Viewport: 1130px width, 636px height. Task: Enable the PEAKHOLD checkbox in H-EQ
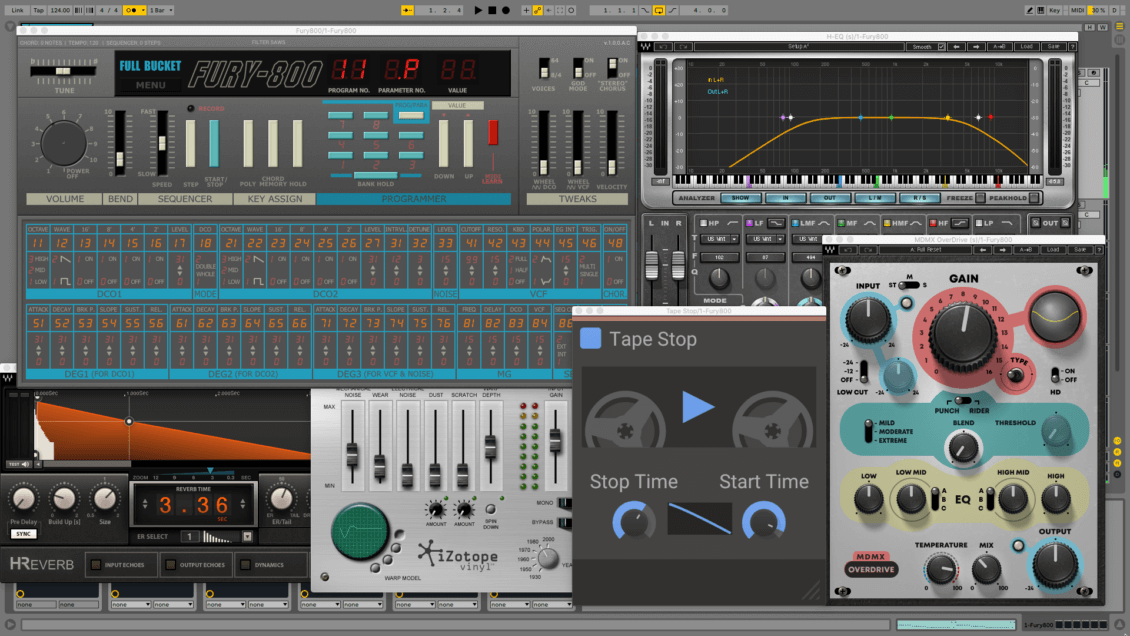(x=1034, y=197)
